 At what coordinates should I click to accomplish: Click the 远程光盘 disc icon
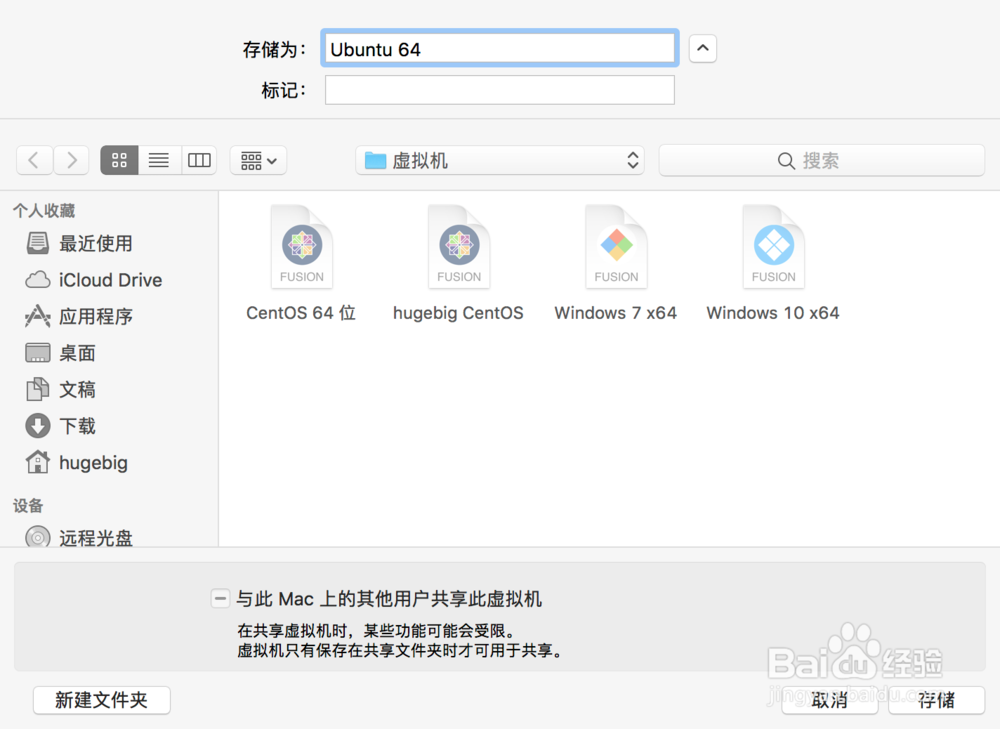pyautogui.click(x=38, y=536)
